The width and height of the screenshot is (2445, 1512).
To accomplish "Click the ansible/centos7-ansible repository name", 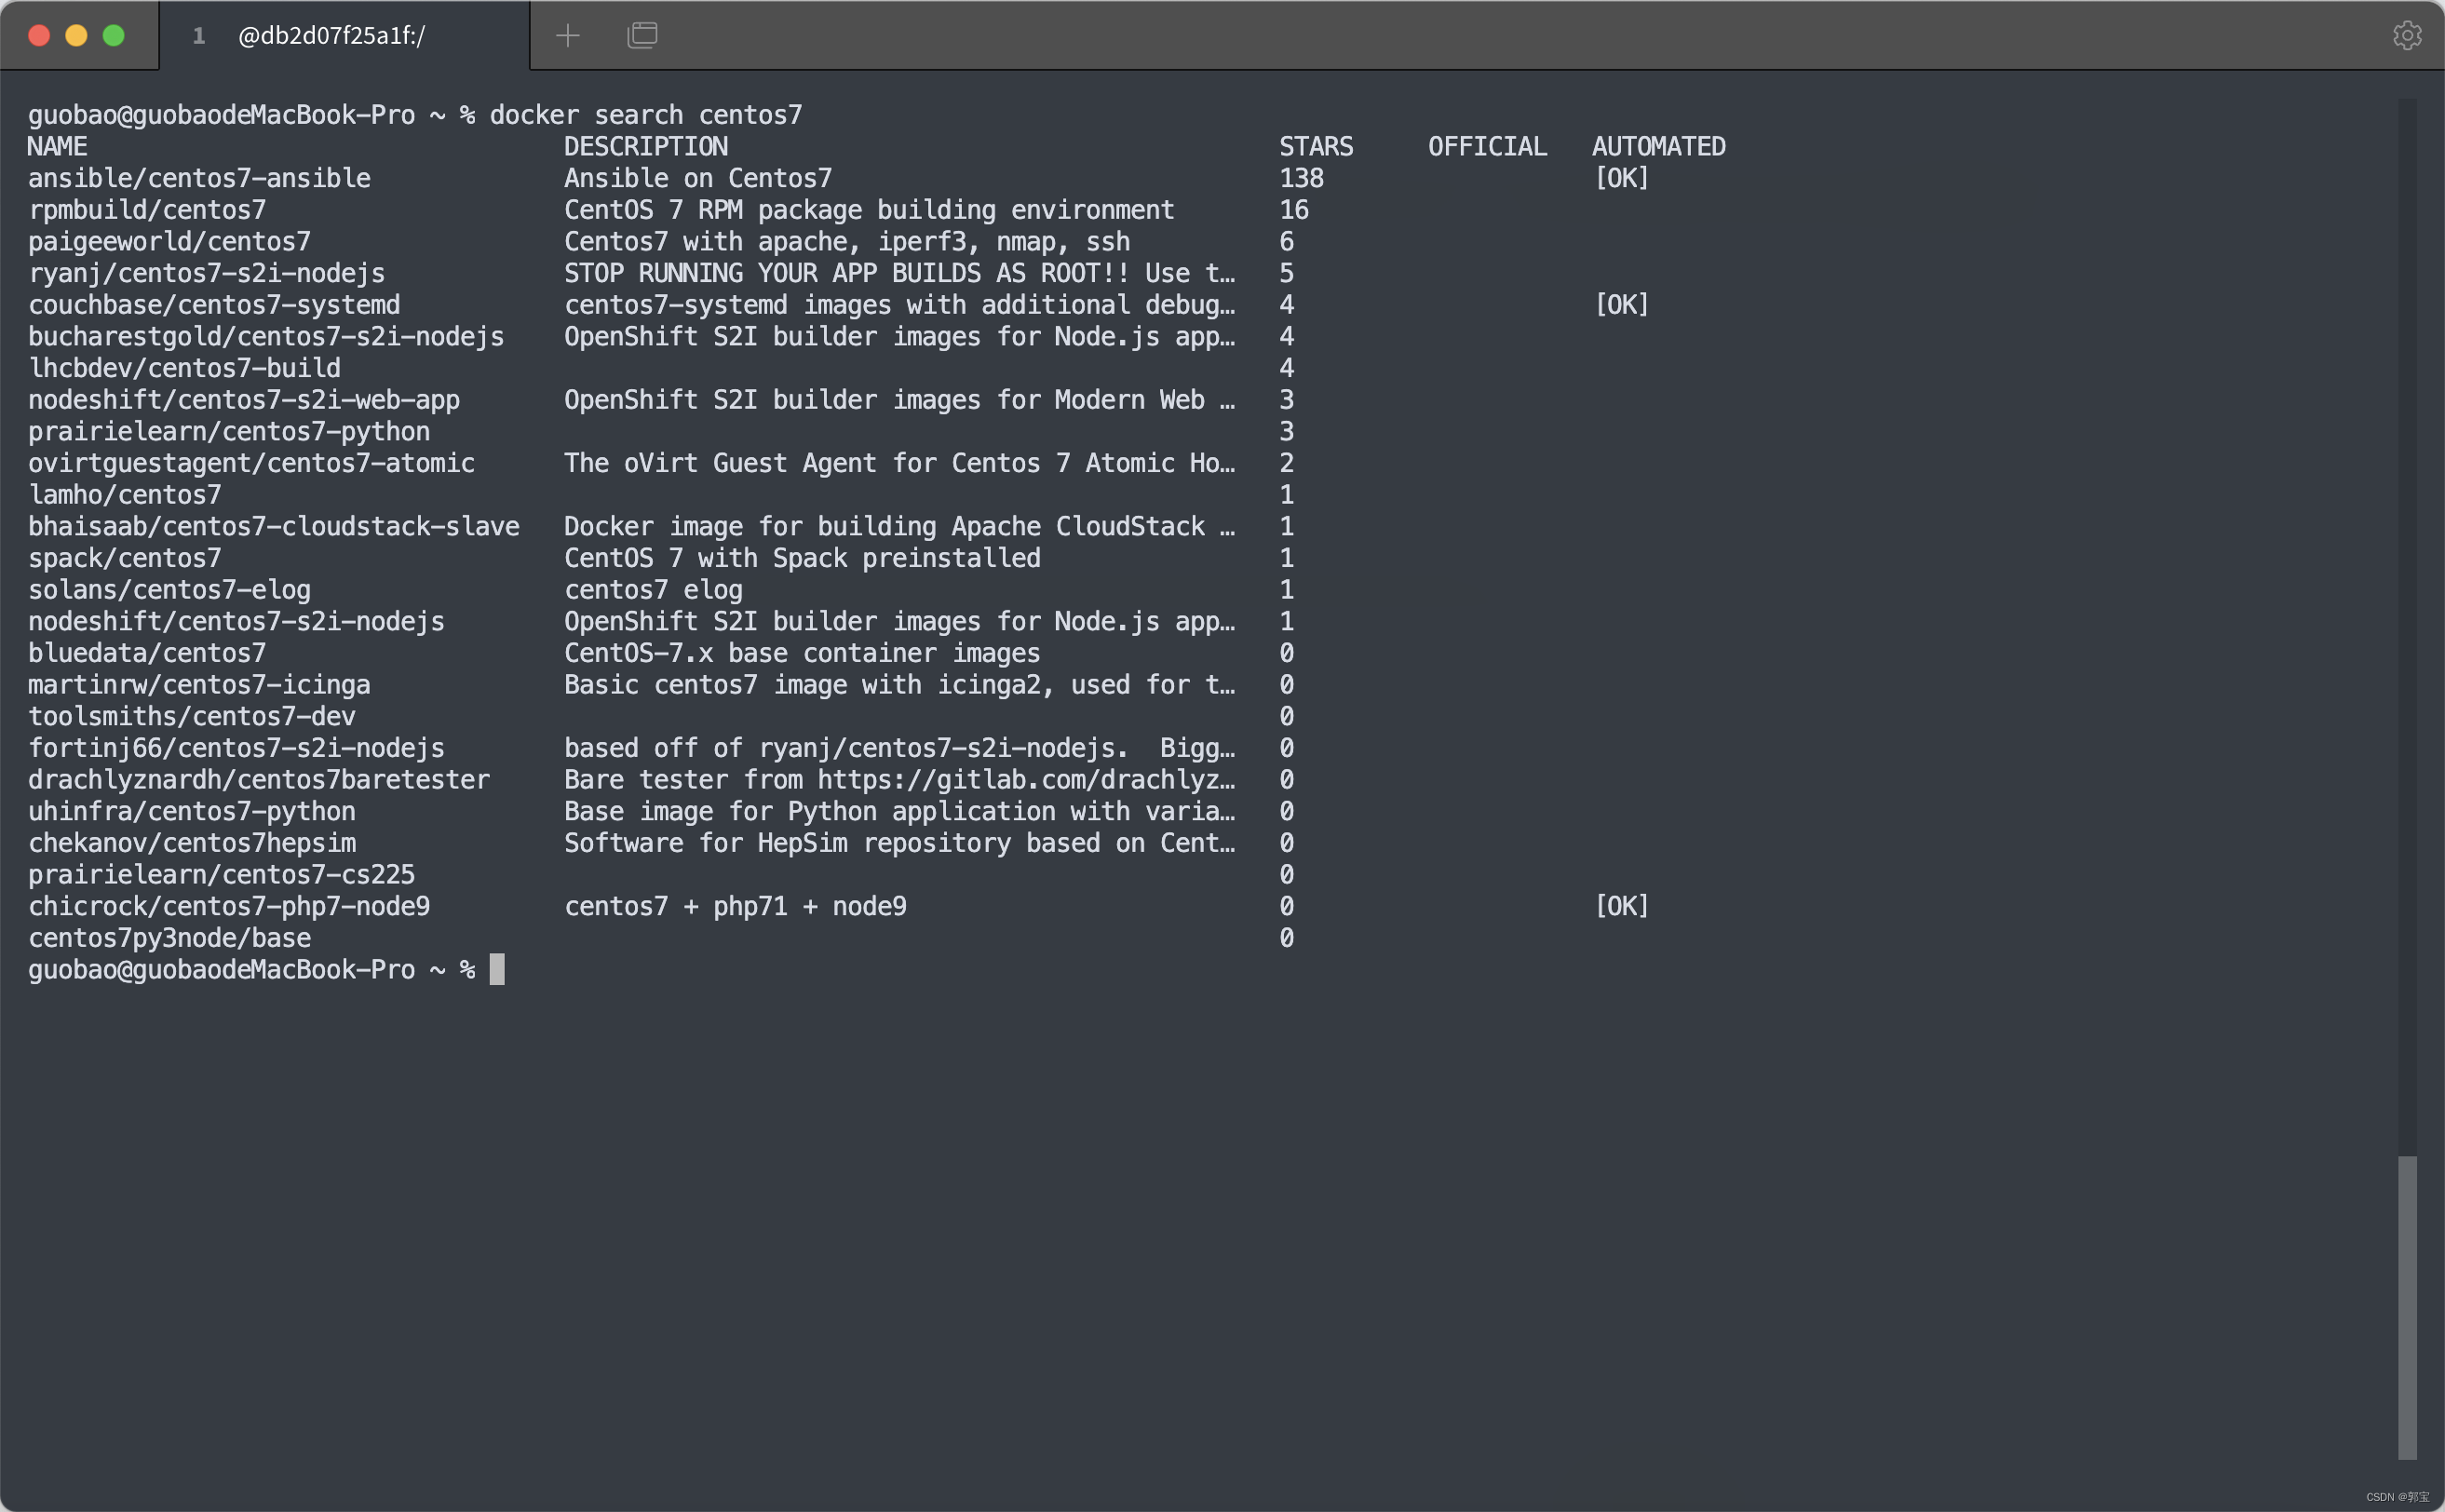I will (x=199, y=178).
